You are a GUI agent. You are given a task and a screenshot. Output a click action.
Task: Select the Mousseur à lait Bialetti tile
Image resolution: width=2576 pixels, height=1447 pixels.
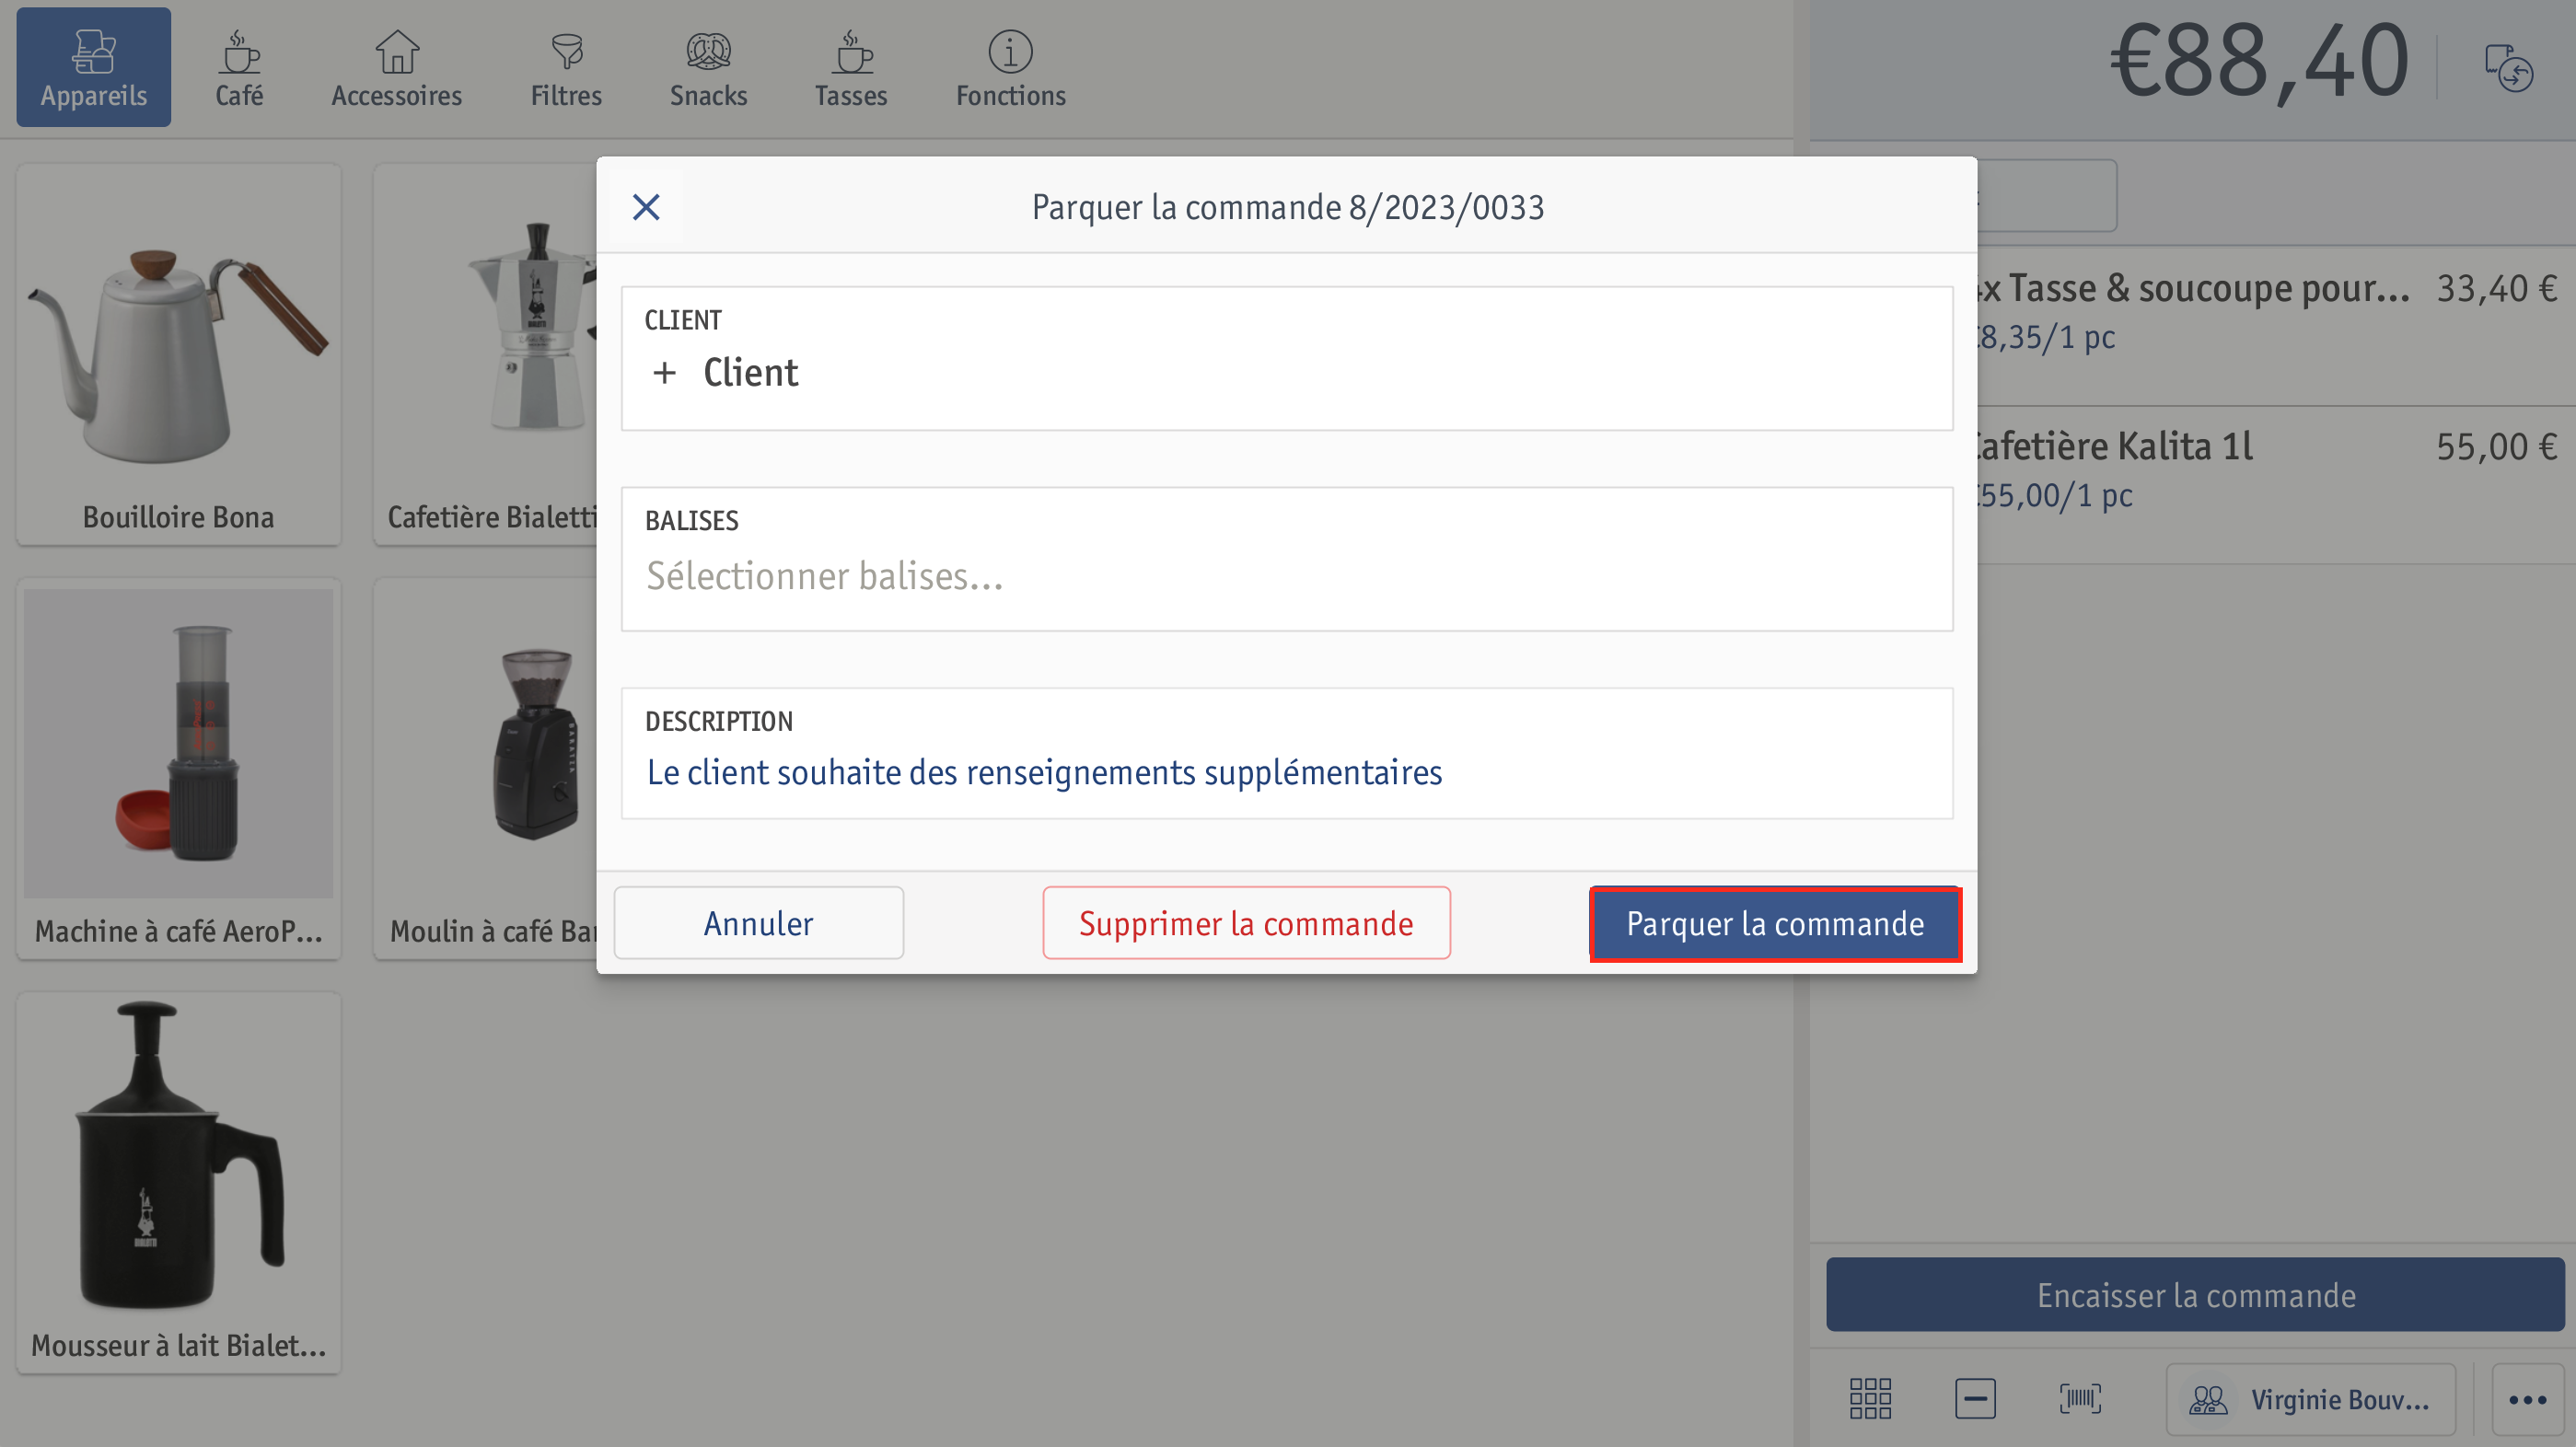point(178,1183)
